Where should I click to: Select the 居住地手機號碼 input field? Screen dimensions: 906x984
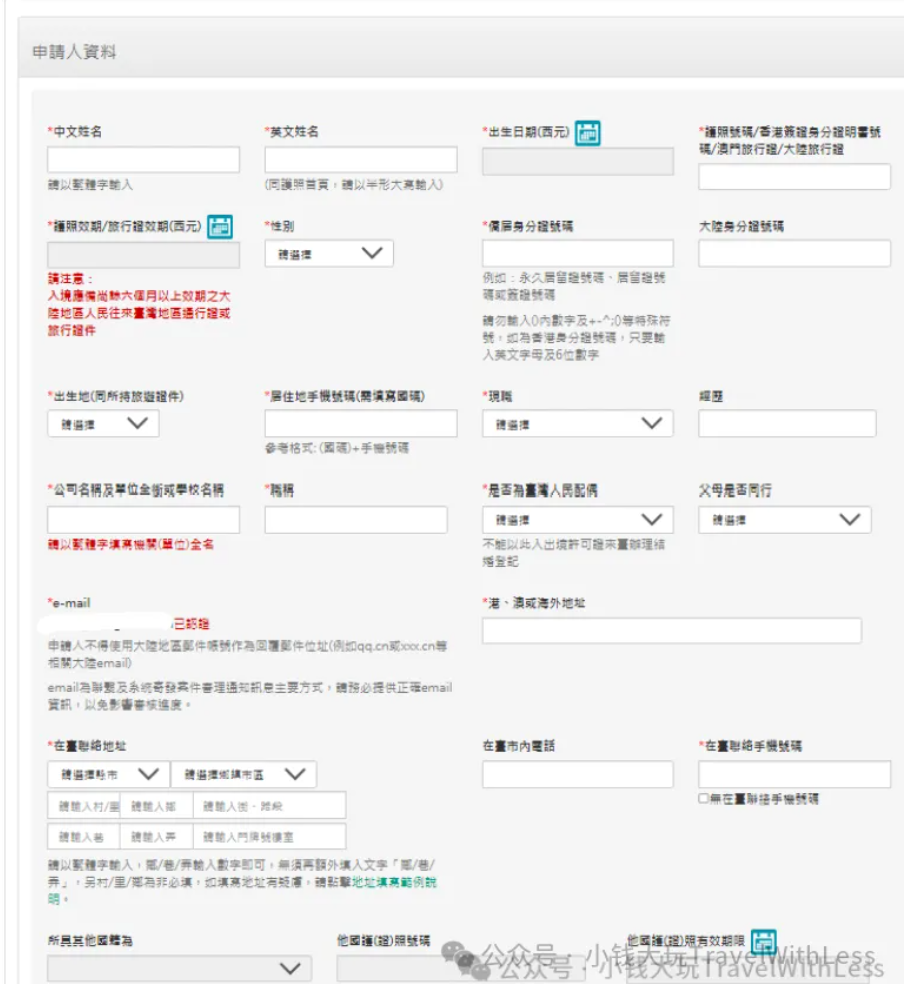pyautogui.click(x=361, y=424)
